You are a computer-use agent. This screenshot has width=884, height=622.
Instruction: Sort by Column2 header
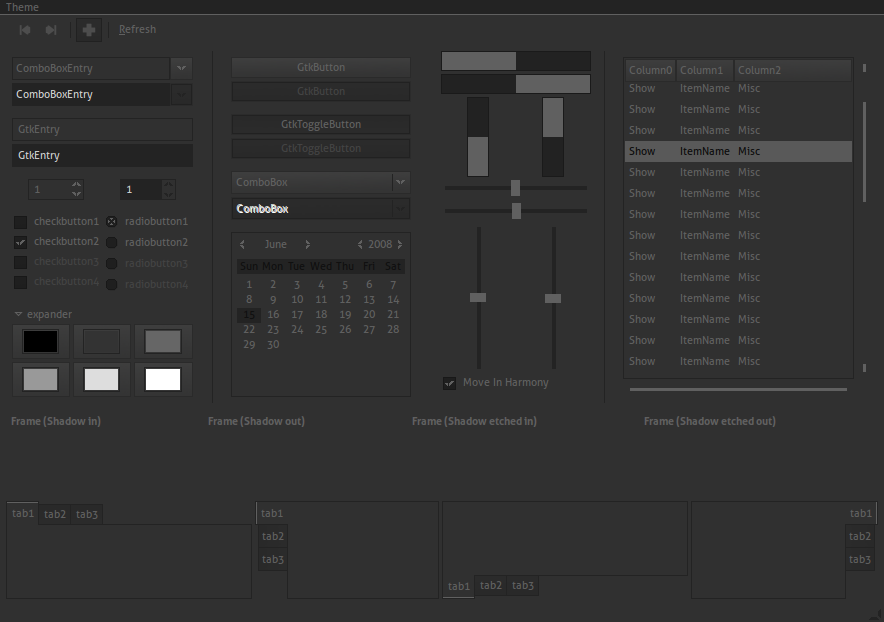click(793, 70)
